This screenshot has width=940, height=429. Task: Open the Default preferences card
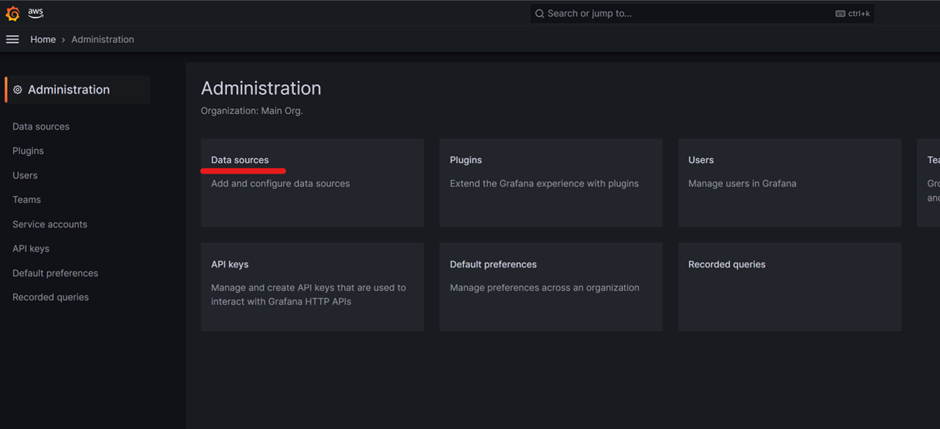click(551, 287)
